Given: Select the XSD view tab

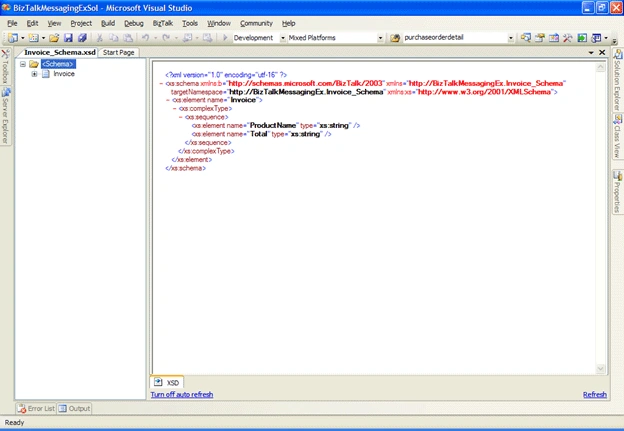Looking at the screenshot, I should coord(167,382).
